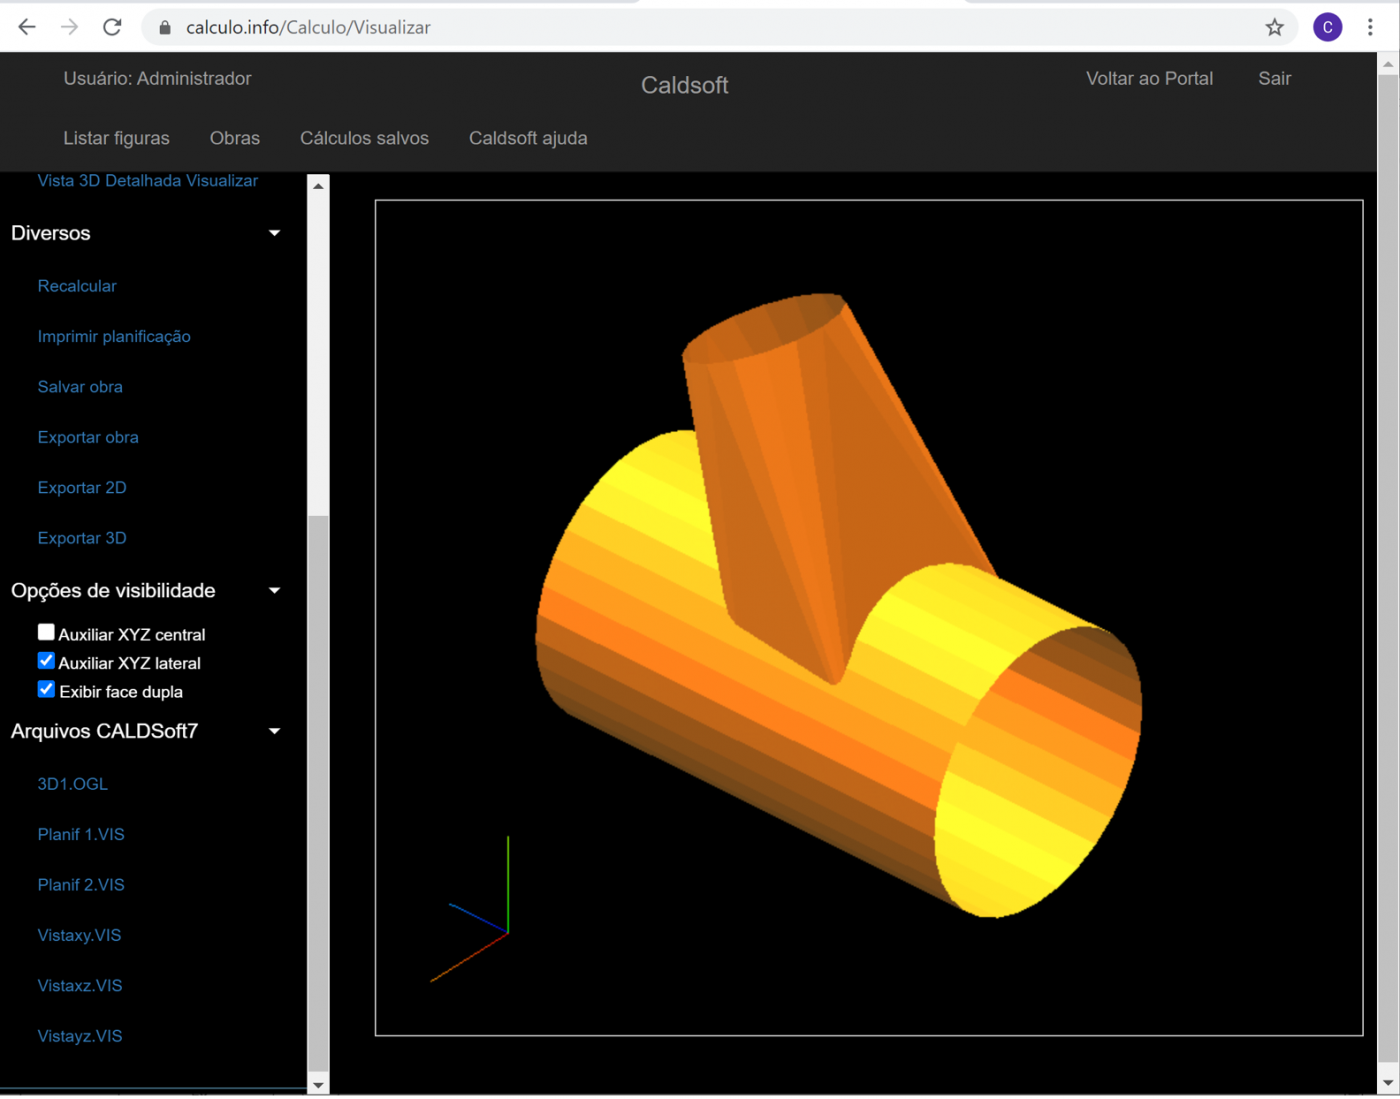Click Imprimir planificação link

coord(114,337)
